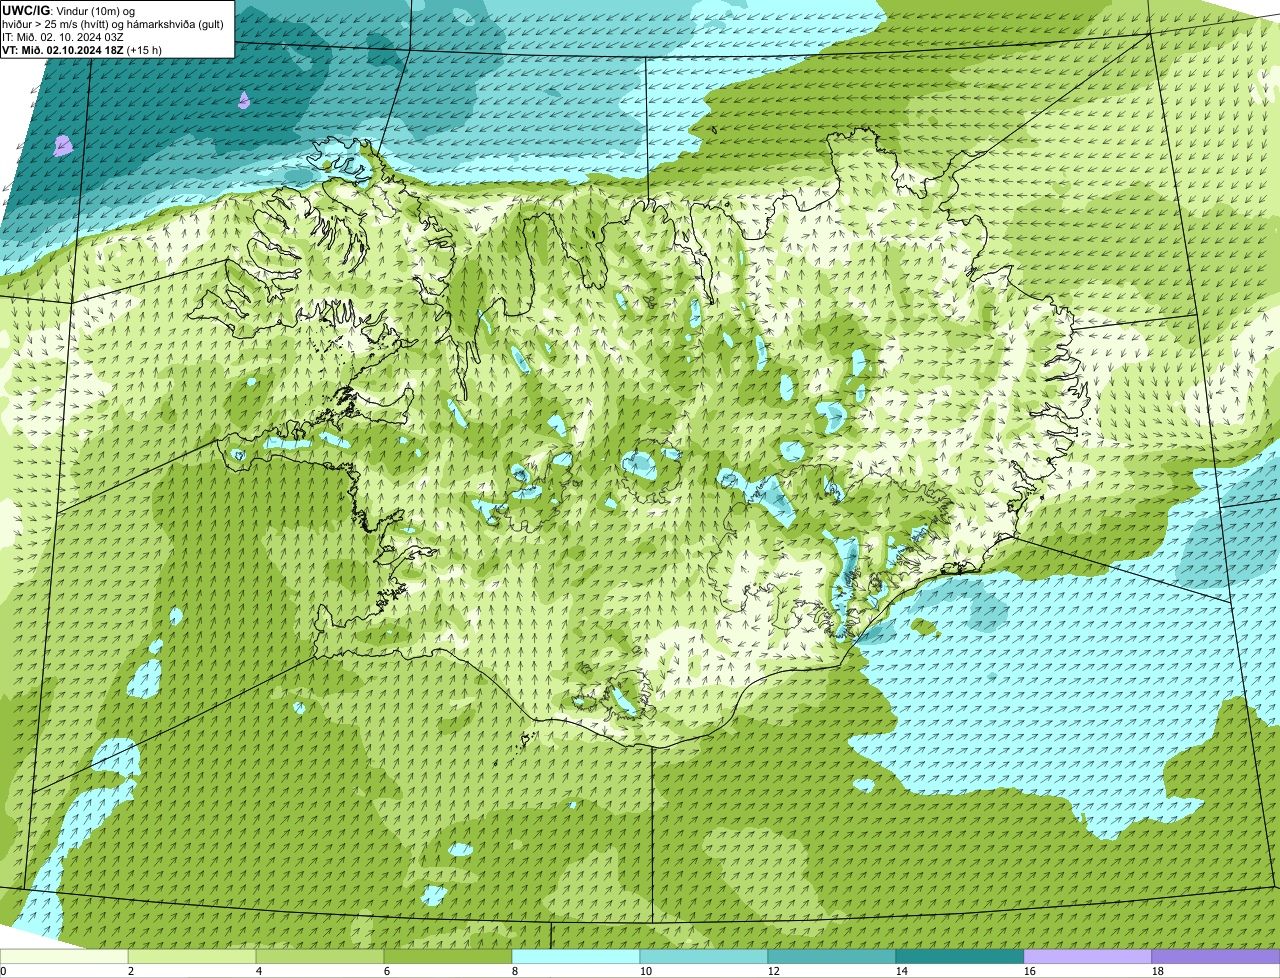Screen dimensions: 1280x978
Task: Select the above-18 m/s purple legend swatch
Action: pyautogui.click(x=1216, y=957)
